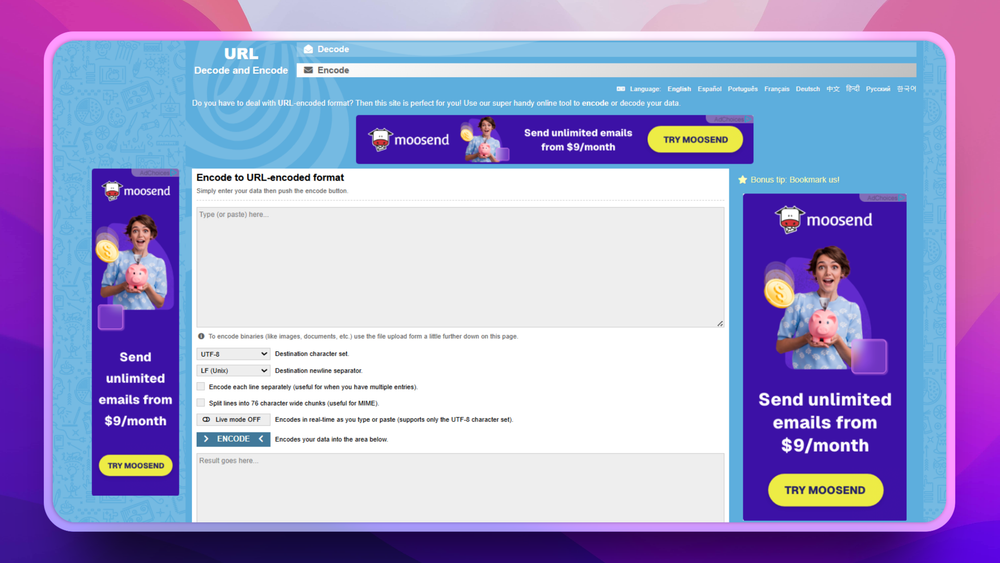Click AdChoices label on top banner ad
This screenshot has width=1000, height=563.
[729, 119]
